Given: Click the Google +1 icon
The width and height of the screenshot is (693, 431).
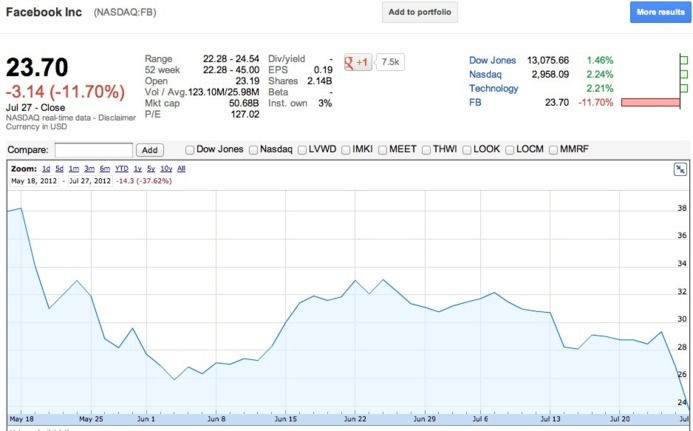Looking at the screenshot, I should [x=357, y=62].
